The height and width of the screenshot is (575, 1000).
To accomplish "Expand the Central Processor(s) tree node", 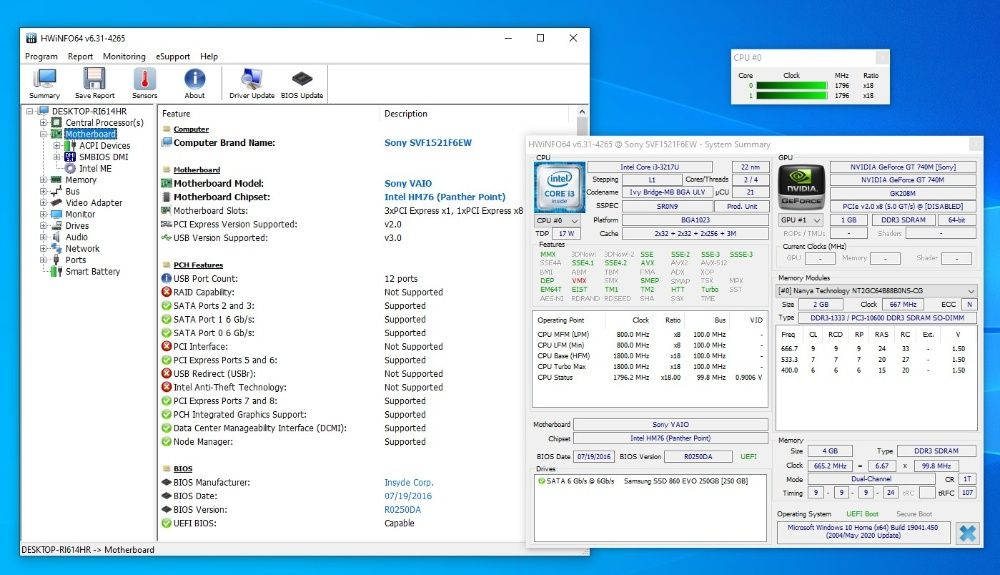I will click(43, 123).
